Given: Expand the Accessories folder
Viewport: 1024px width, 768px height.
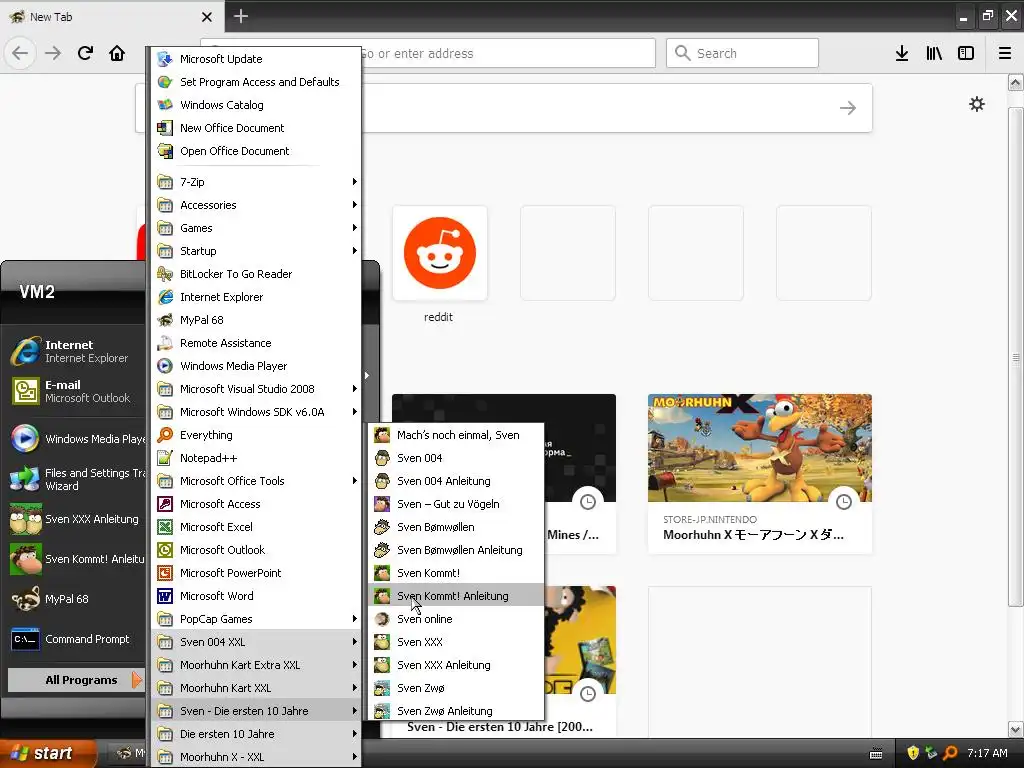Looking at the screenshot, I should point(256,205).
